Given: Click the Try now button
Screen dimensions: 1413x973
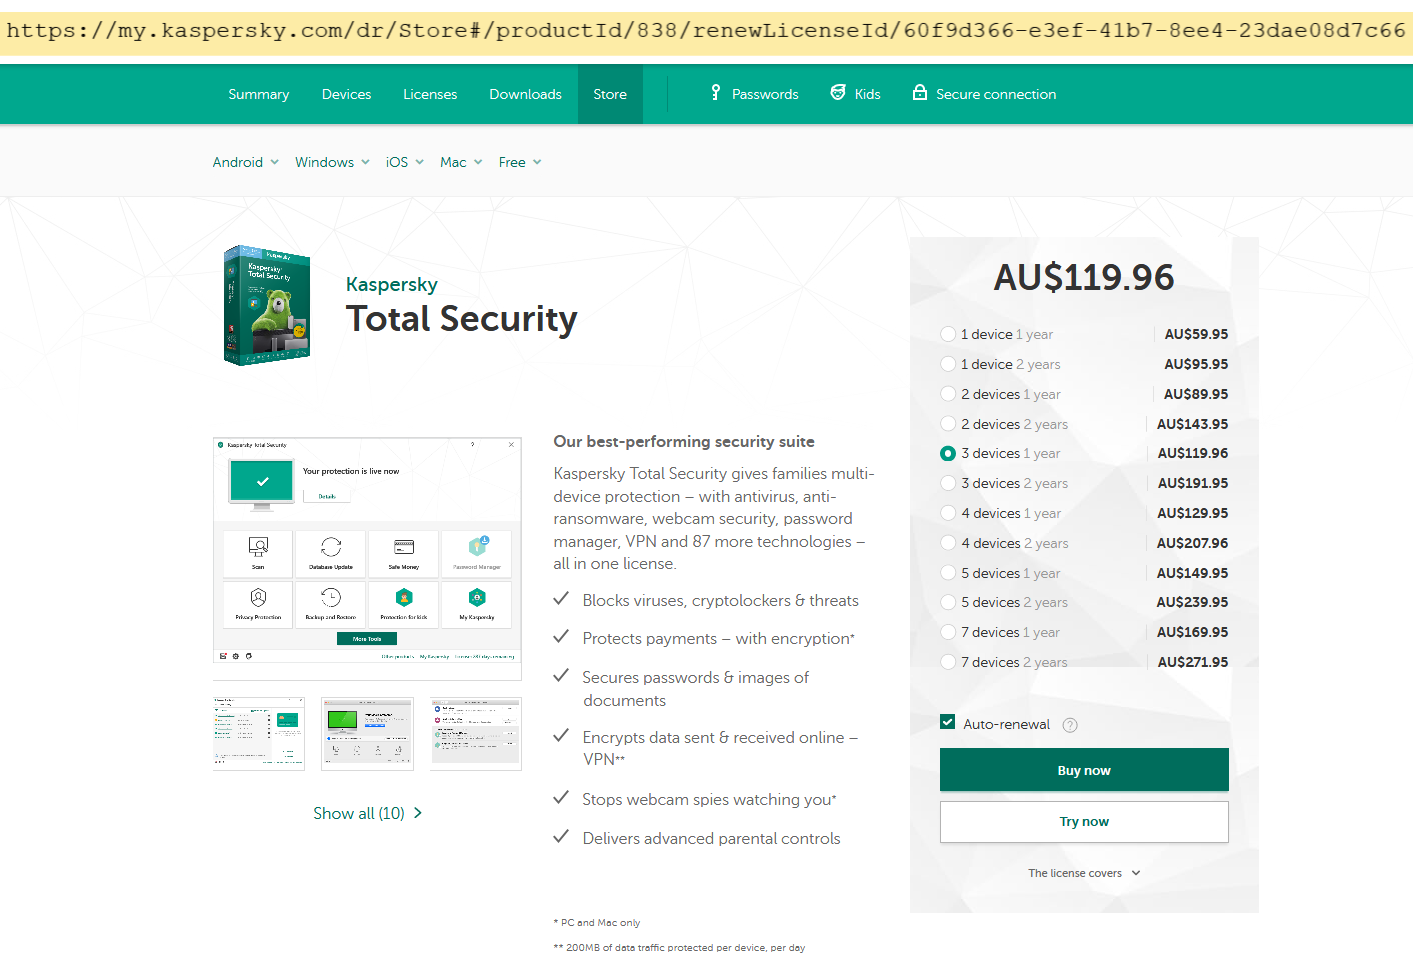Looking at the screenshot, I should click(1084, 822).
